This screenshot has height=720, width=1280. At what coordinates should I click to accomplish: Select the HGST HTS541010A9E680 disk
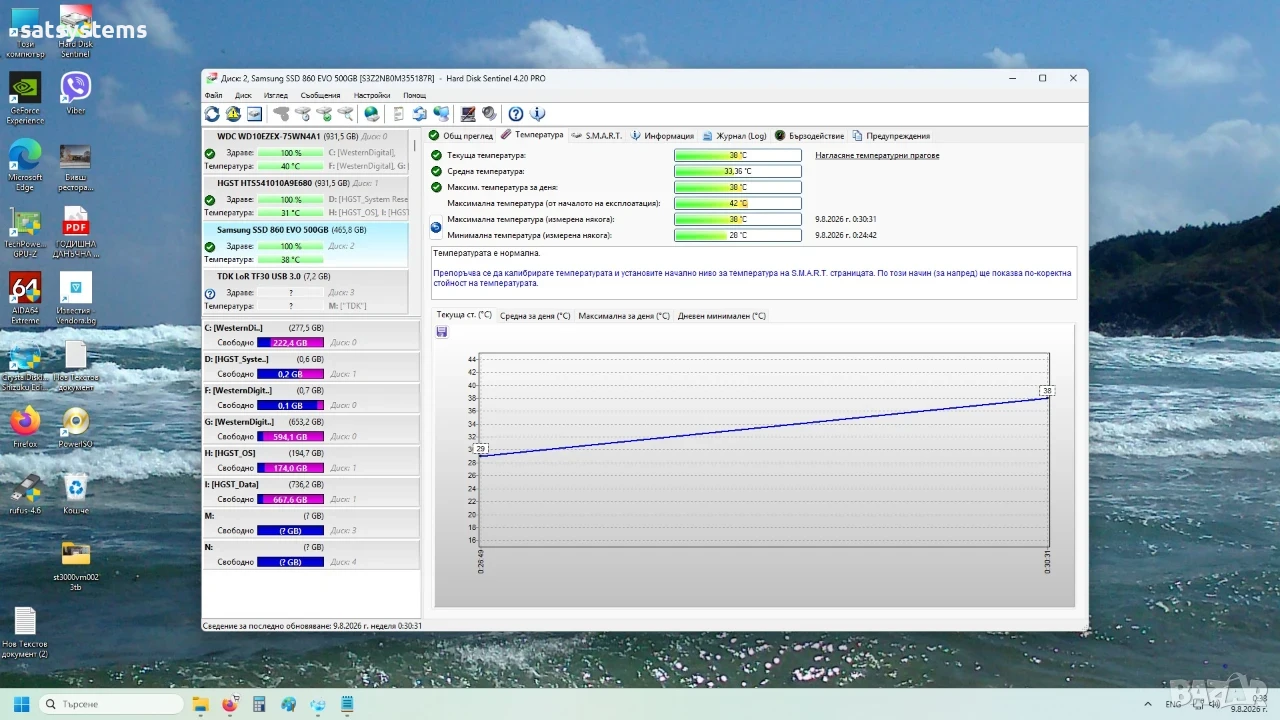pos(306,198)
